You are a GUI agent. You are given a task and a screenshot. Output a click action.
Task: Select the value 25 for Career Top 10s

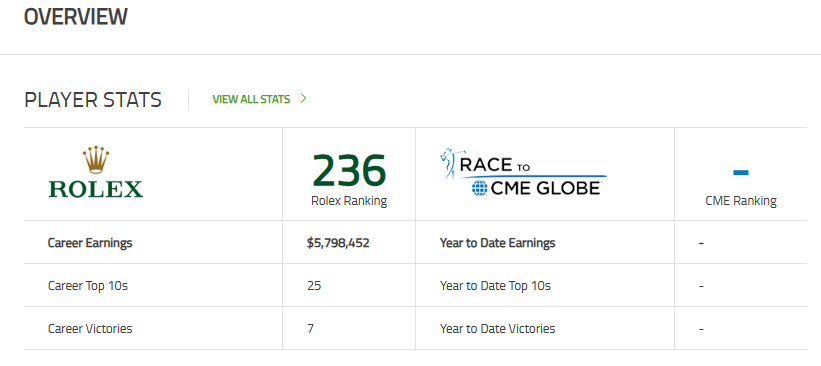coord(314,286)
